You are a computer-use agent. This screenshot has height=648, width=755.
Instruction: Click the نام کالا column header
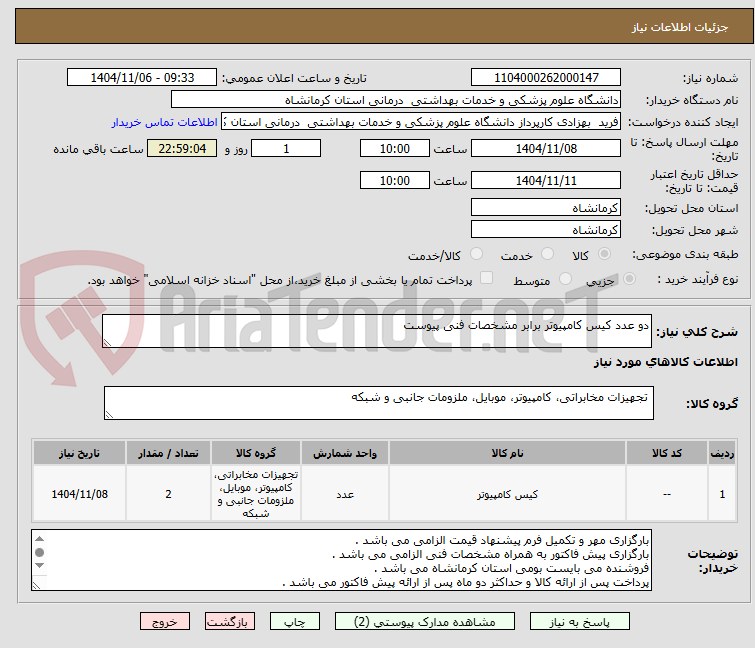(x=507, y=453)
